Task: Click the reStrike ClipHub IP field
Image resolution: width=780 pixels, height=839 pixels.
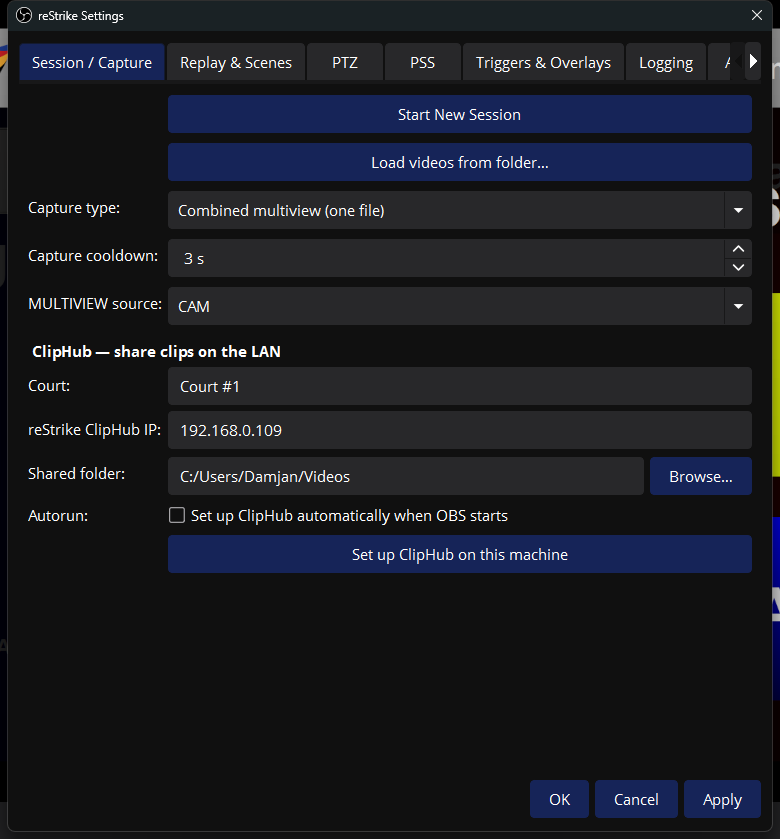Action: 460,430
